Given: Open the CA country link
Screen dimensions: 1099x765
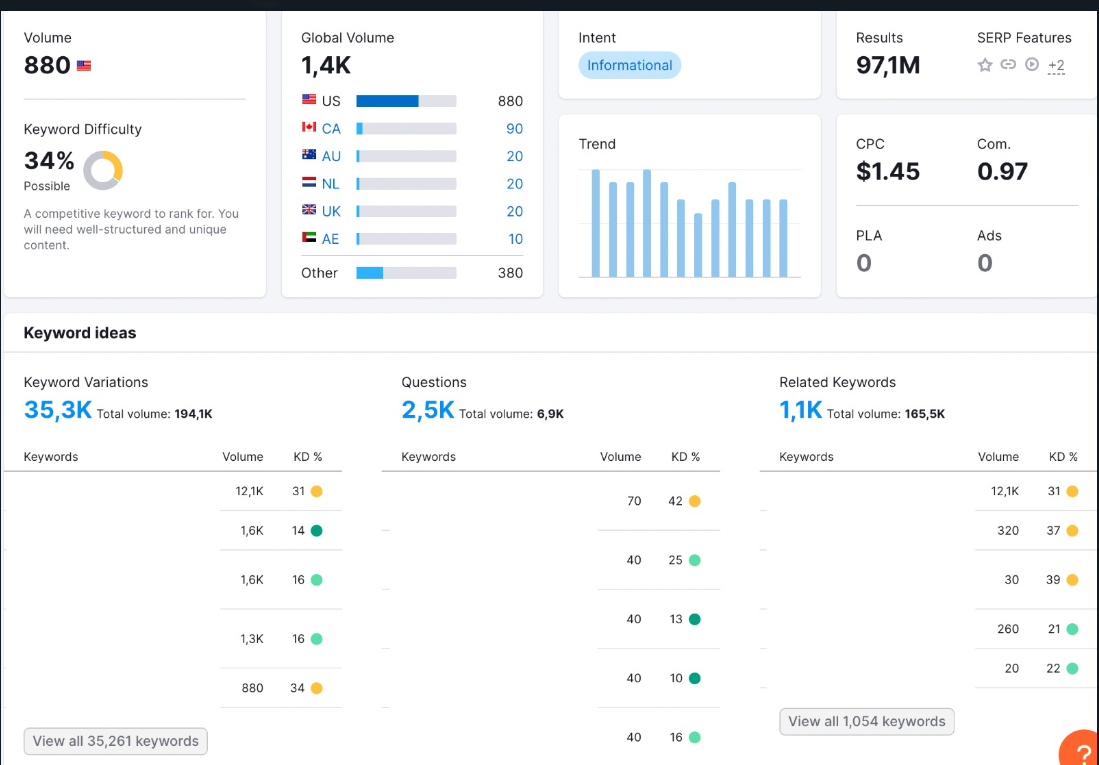Looking at the screenshot, I should point(331,128).
